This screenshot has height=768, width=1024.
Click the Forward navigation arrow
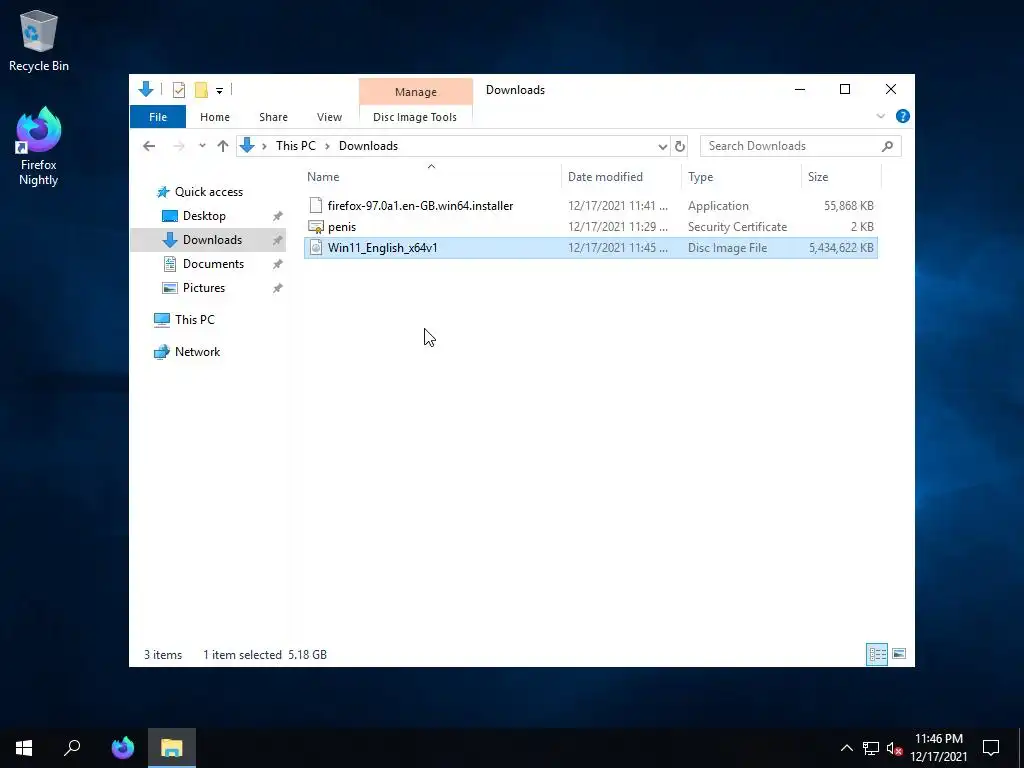pyautogui.click(x=178, y=146)
